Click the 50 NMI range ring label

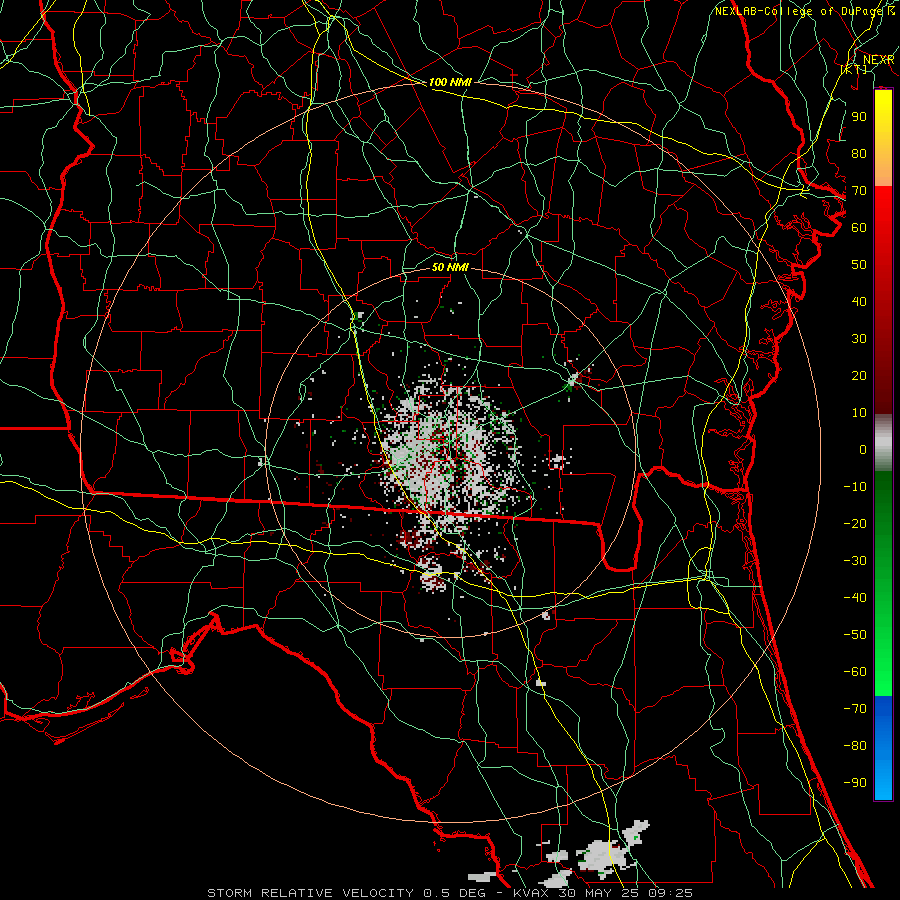[x=450, y=267]
